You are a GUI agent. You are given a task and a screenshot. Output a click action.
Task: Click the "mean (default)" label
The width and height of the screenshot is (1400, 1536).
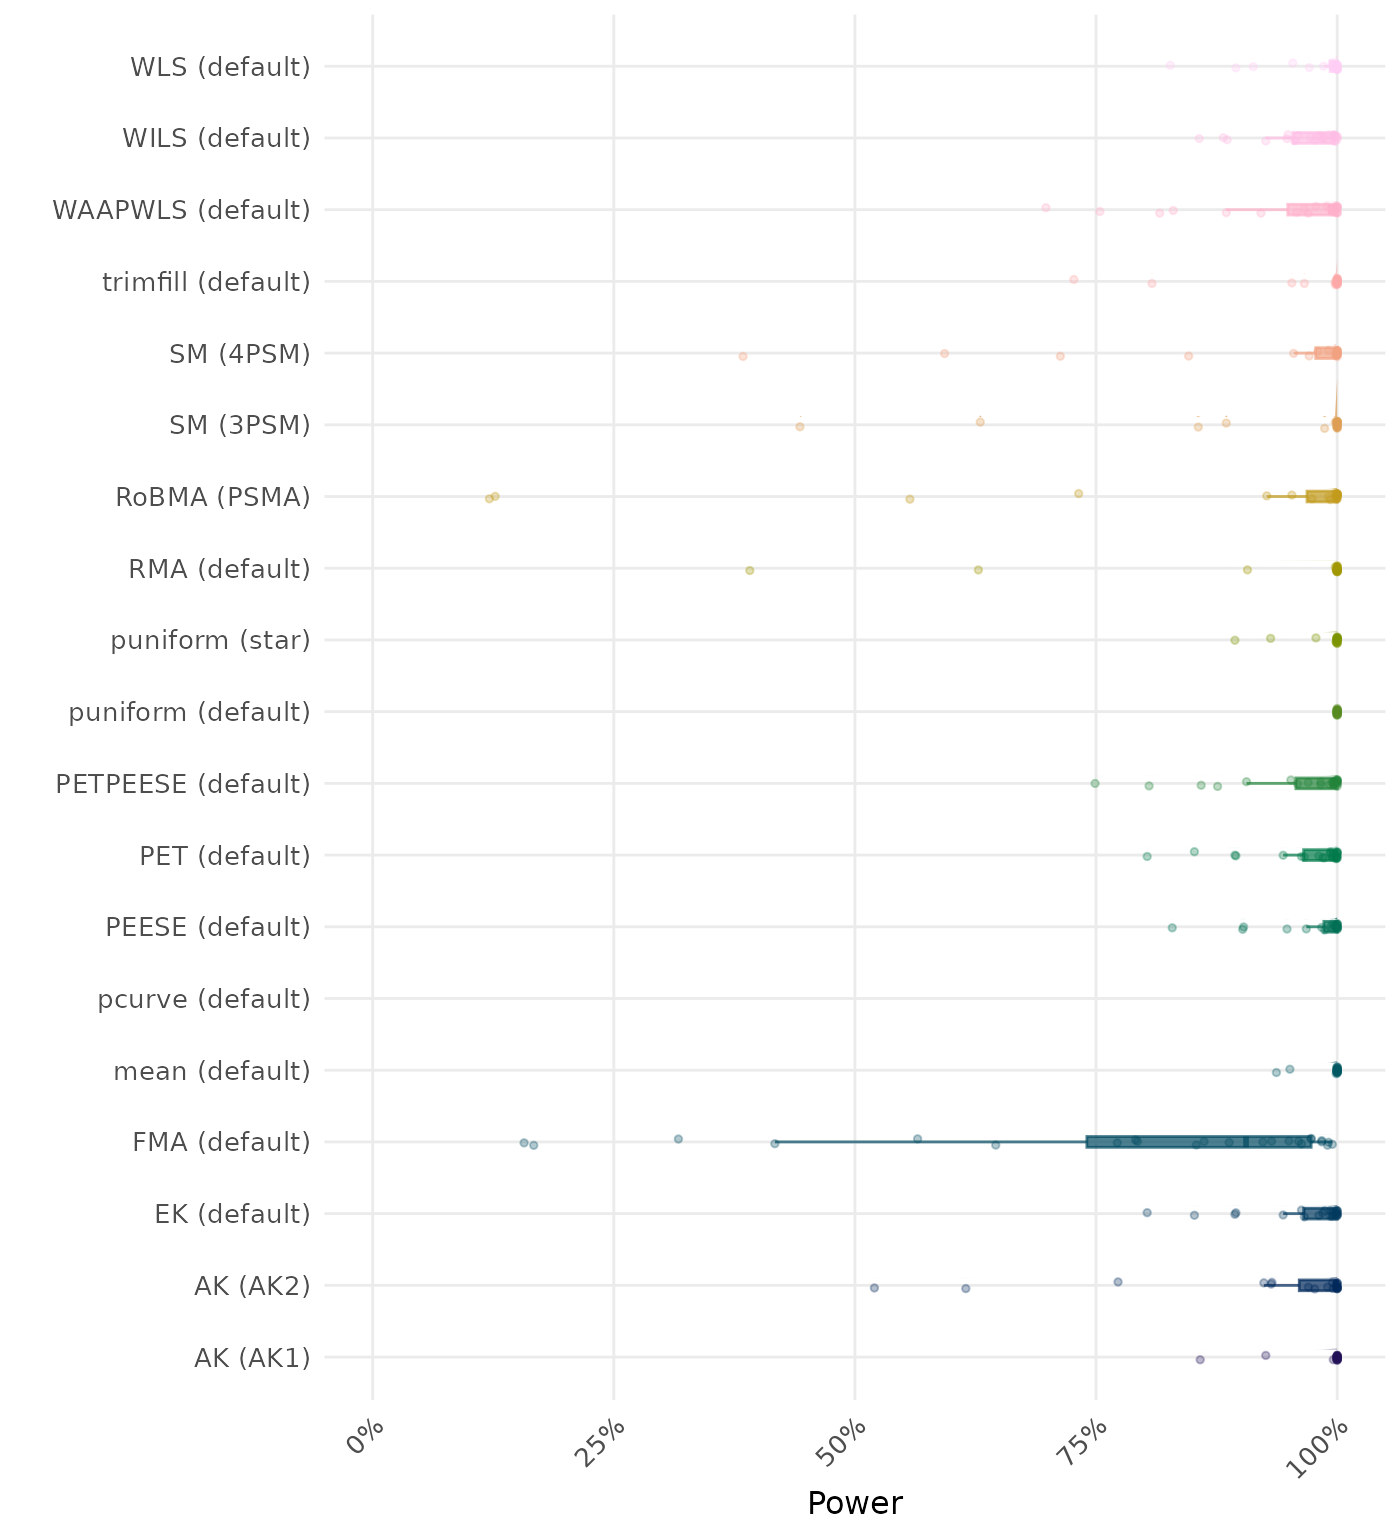212,1071
